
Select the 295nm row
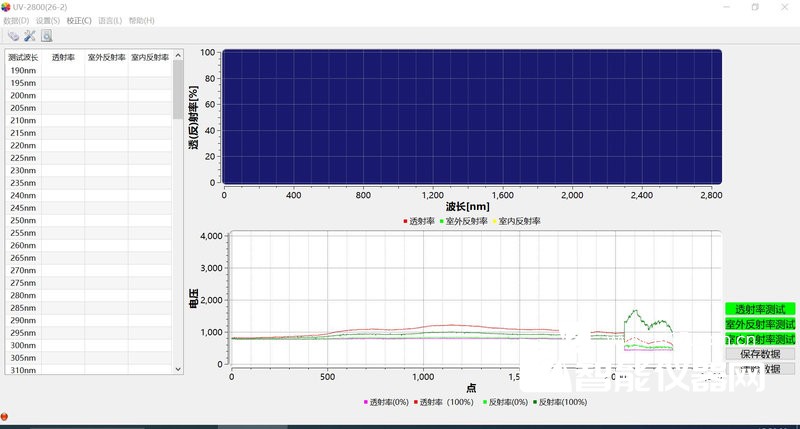click(x=89, y=333)
